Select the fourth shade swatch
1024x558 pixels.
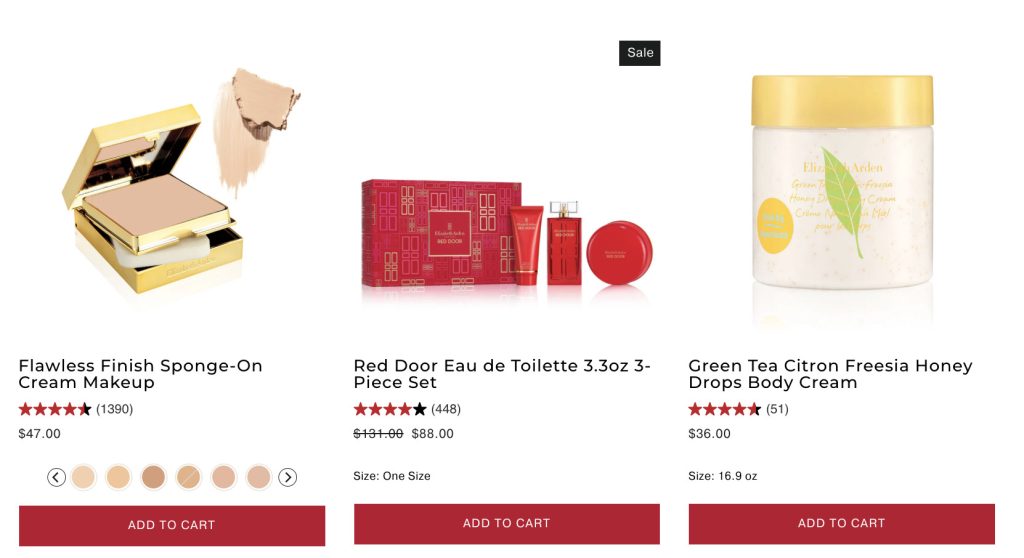[x=189, y=478]
